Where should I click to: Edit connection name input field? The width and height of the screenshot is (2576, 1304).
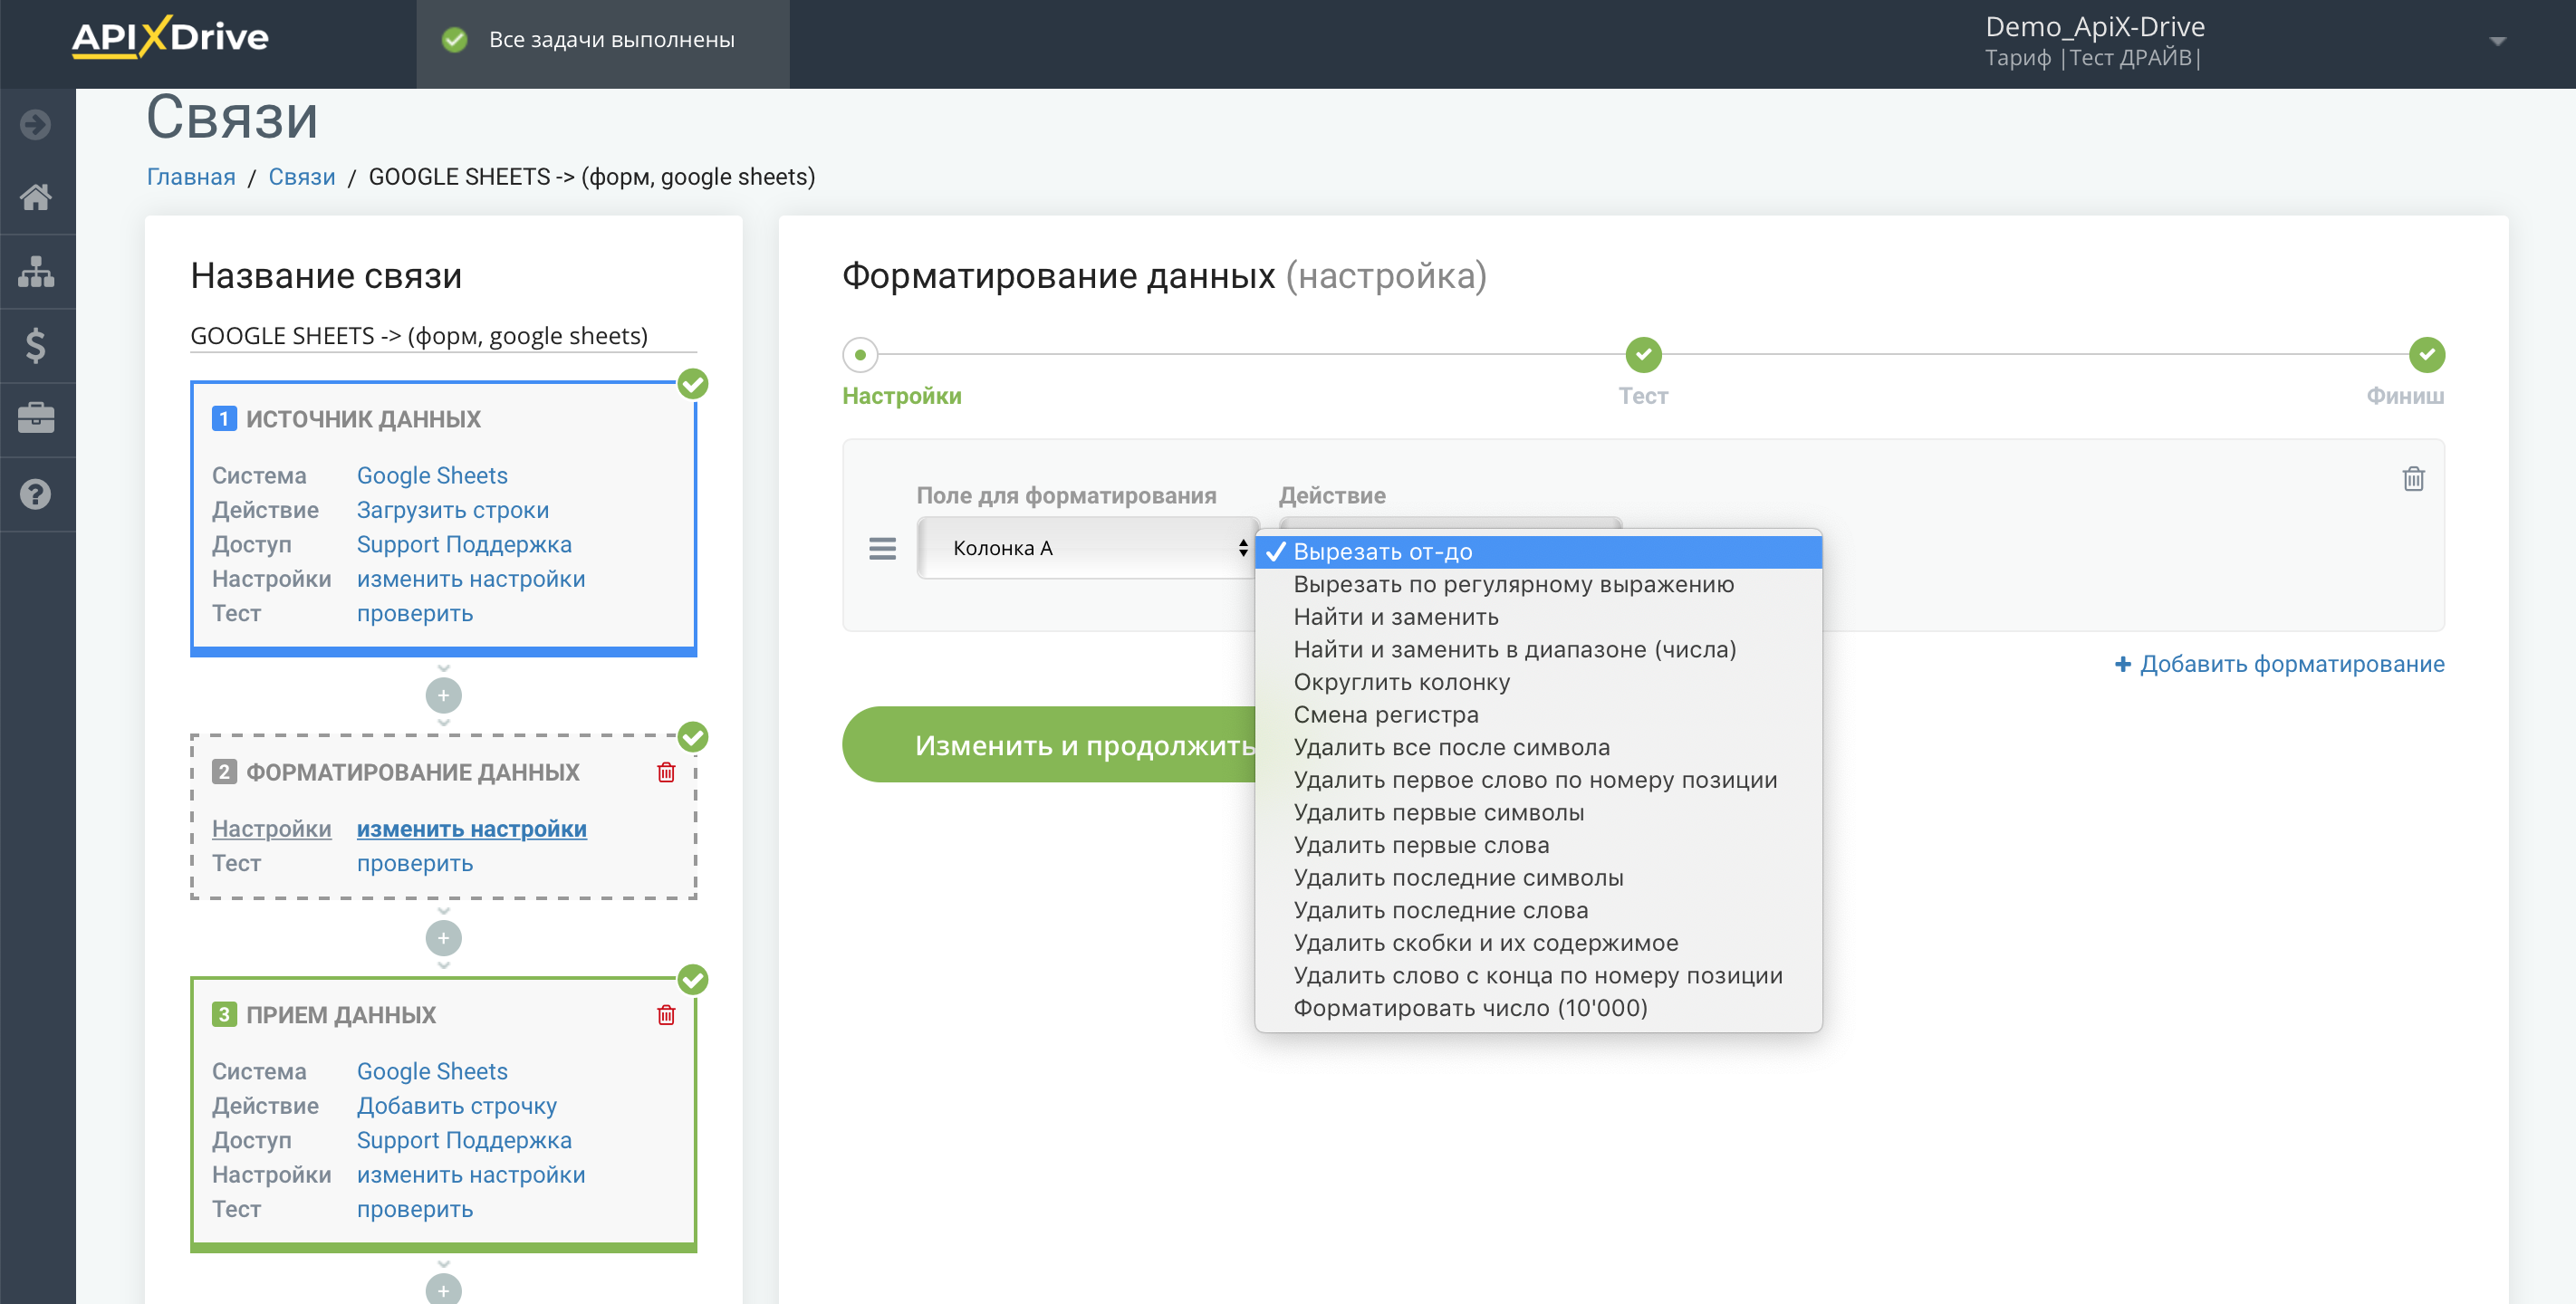click(x=443, y=336)
